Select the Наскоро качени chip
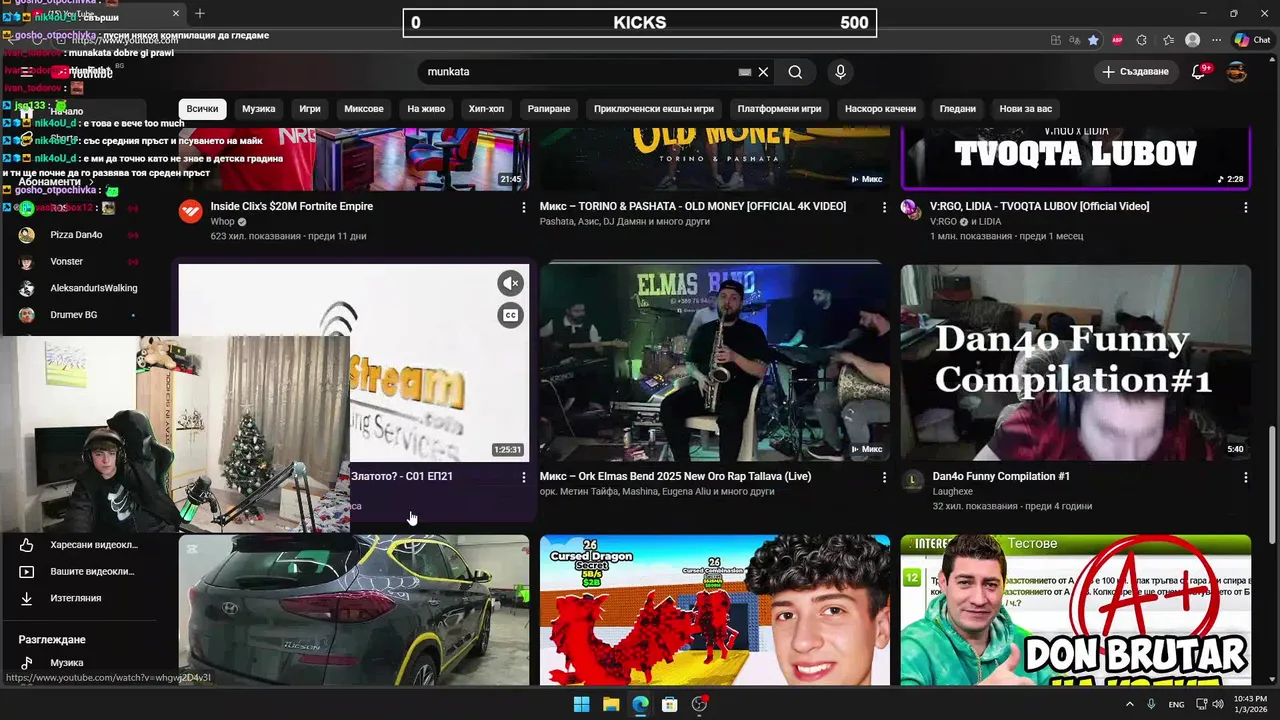The height and width of the screenshot is (720, 1280). pos(880,109)
